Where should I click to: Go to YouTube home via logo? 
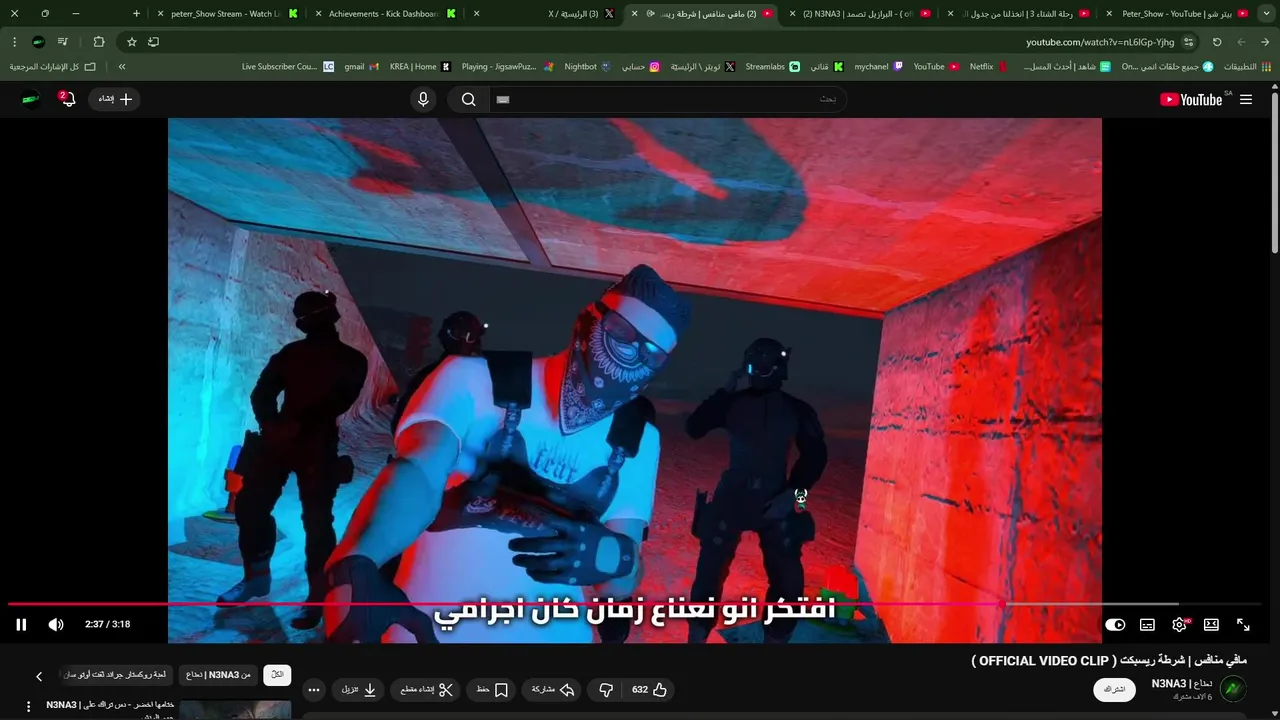[1191, 99]
